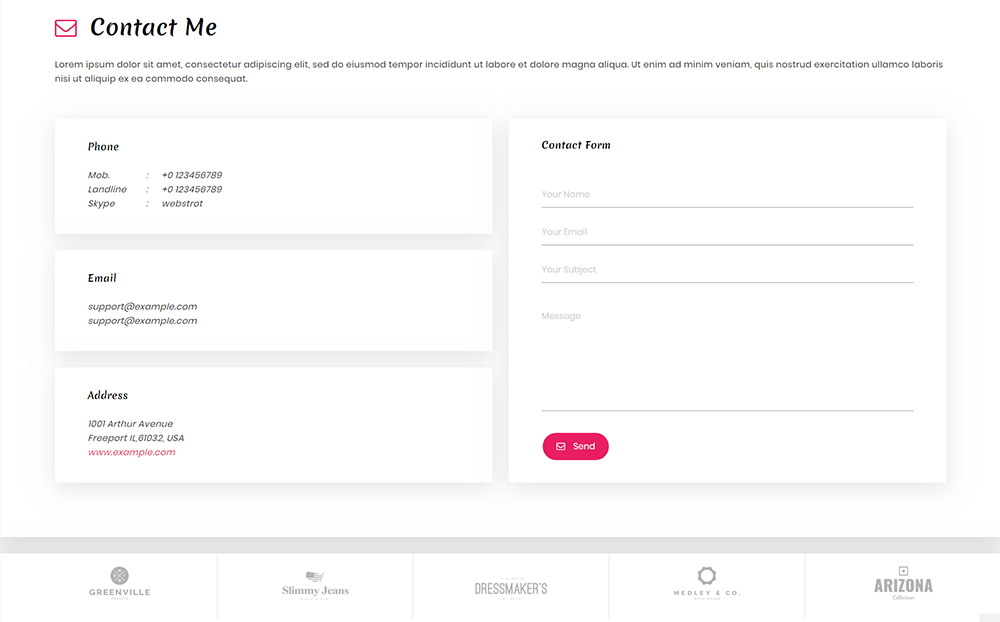The width and height of the screenshot is (1000, 622).
Task: Open the Medley & Co. logo
Action: (x=707, y=583)
